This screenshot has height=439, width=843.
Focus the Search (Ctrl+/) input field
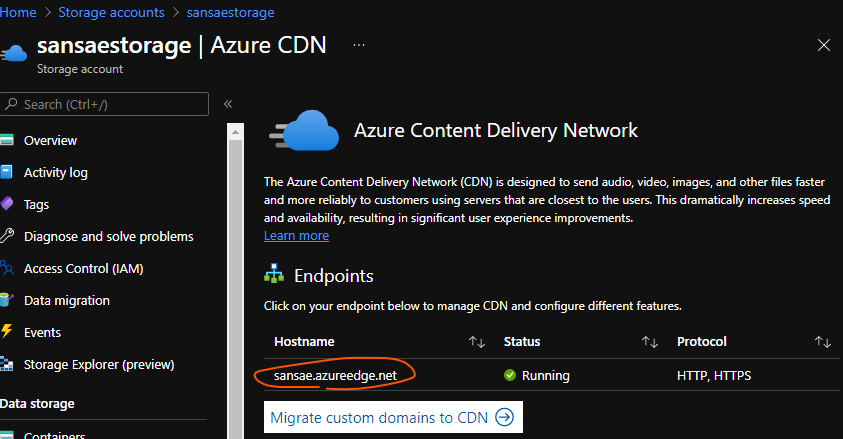point(110,104)
